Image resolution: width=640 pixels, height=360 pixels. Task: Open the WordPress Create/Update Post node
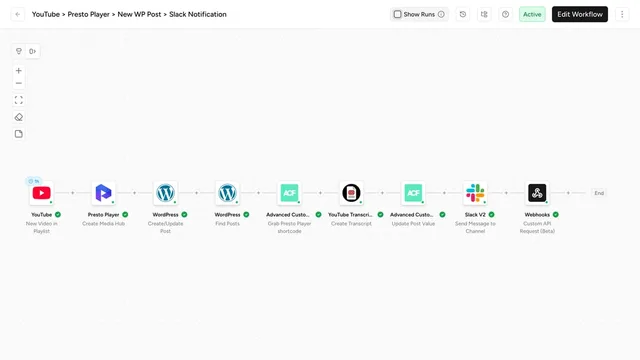pyautogui.click(x=165, y=193)
